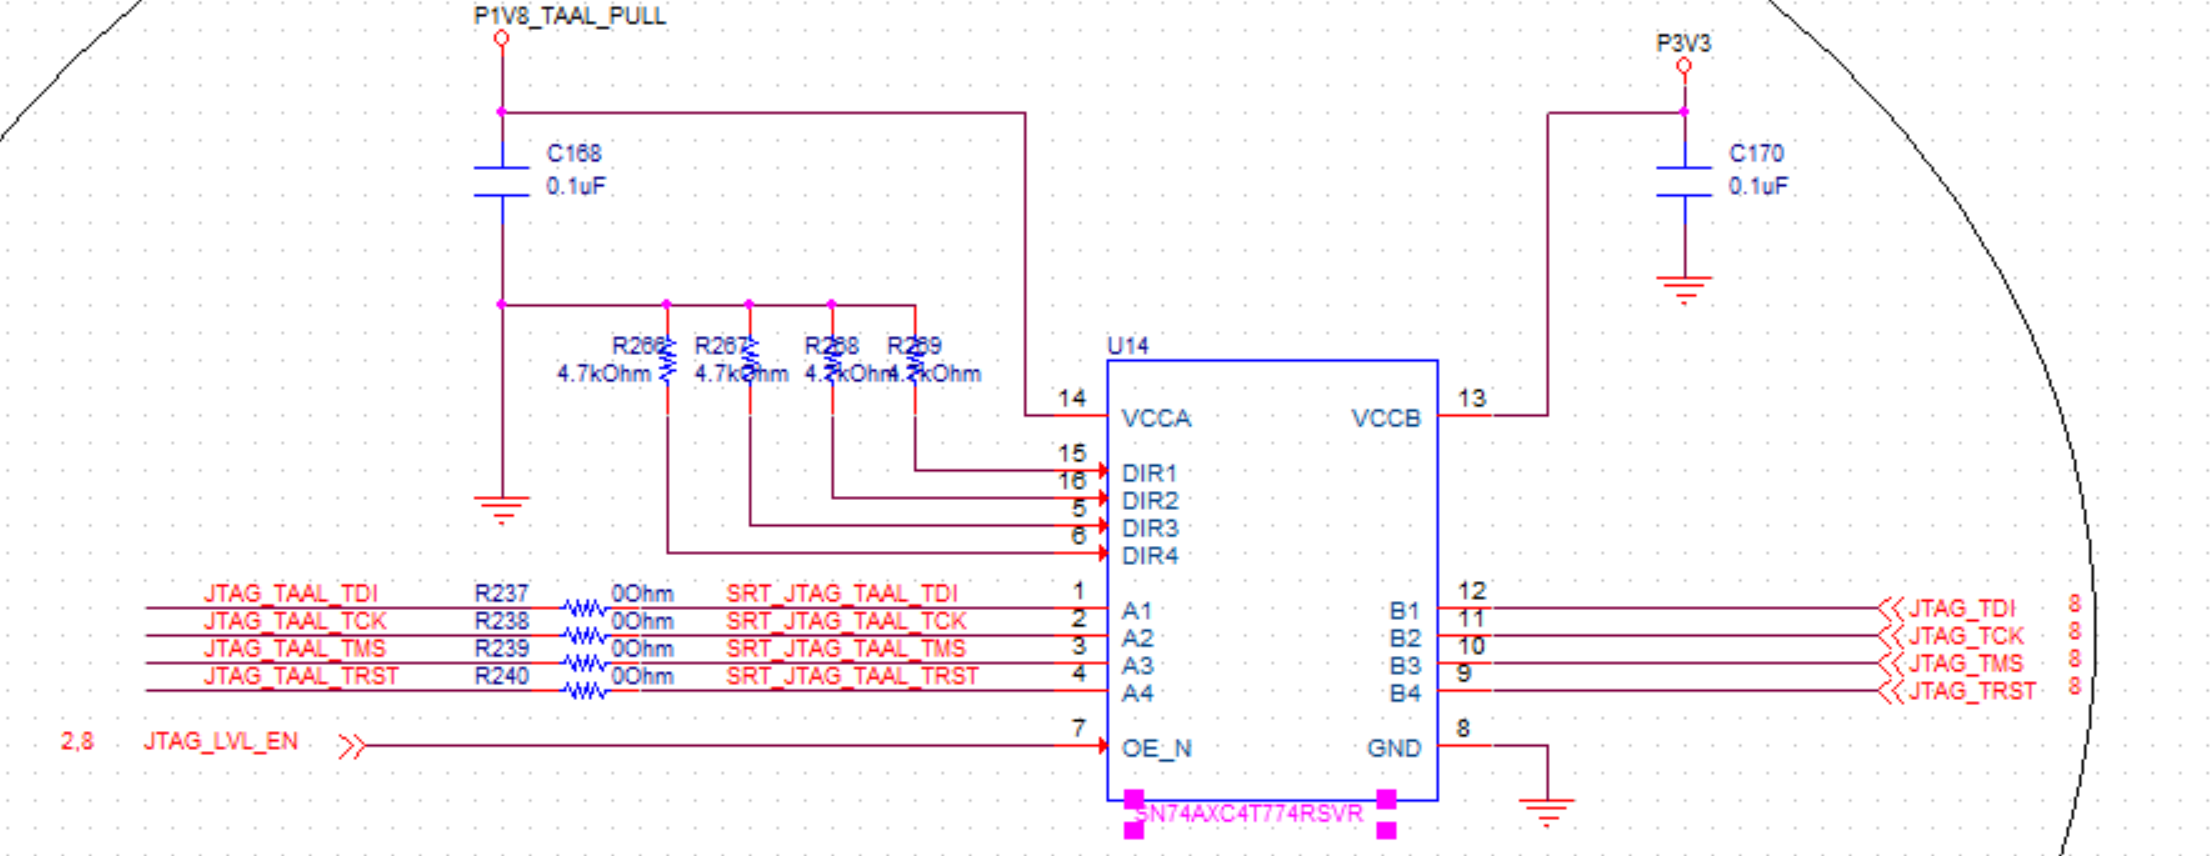Viewport: 2210px width, 856px height.
Task: Click the 4.7kOhm value under R266
Action: point(603,374)
